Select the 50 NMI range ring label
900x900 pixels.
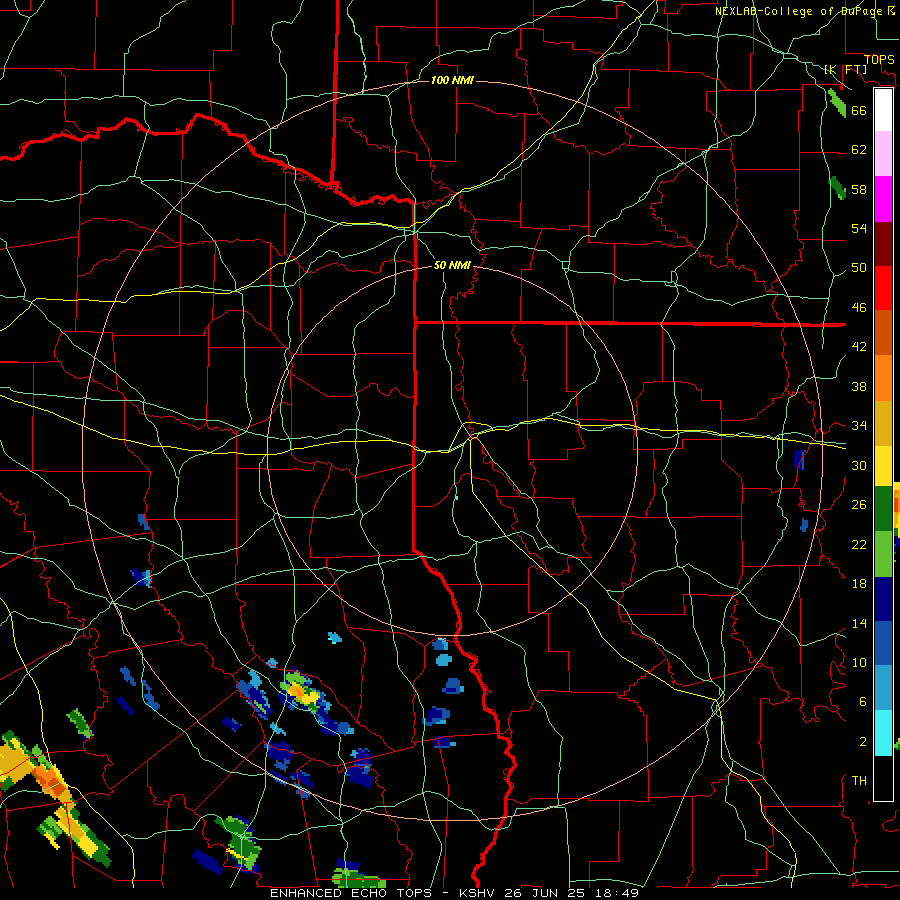[x=452, y=265]
